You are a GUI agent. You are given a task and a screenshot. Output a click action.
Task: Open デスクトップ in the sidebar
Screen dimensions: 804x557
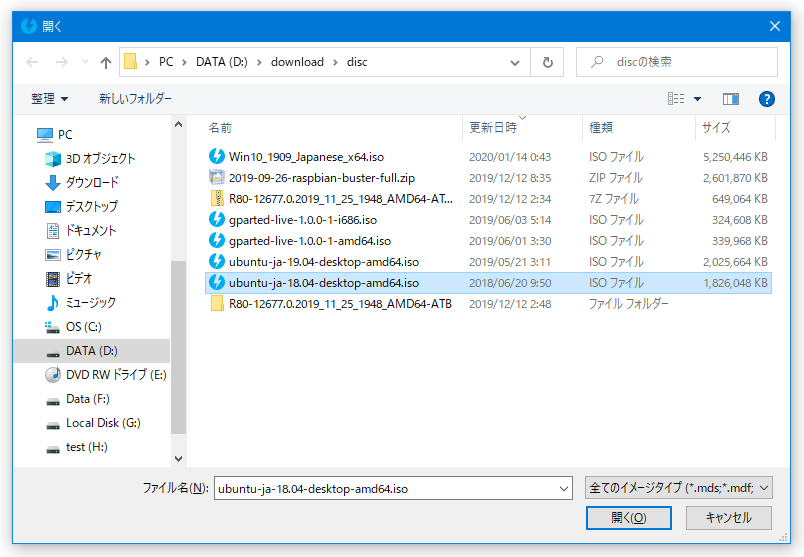pos(82,206)
